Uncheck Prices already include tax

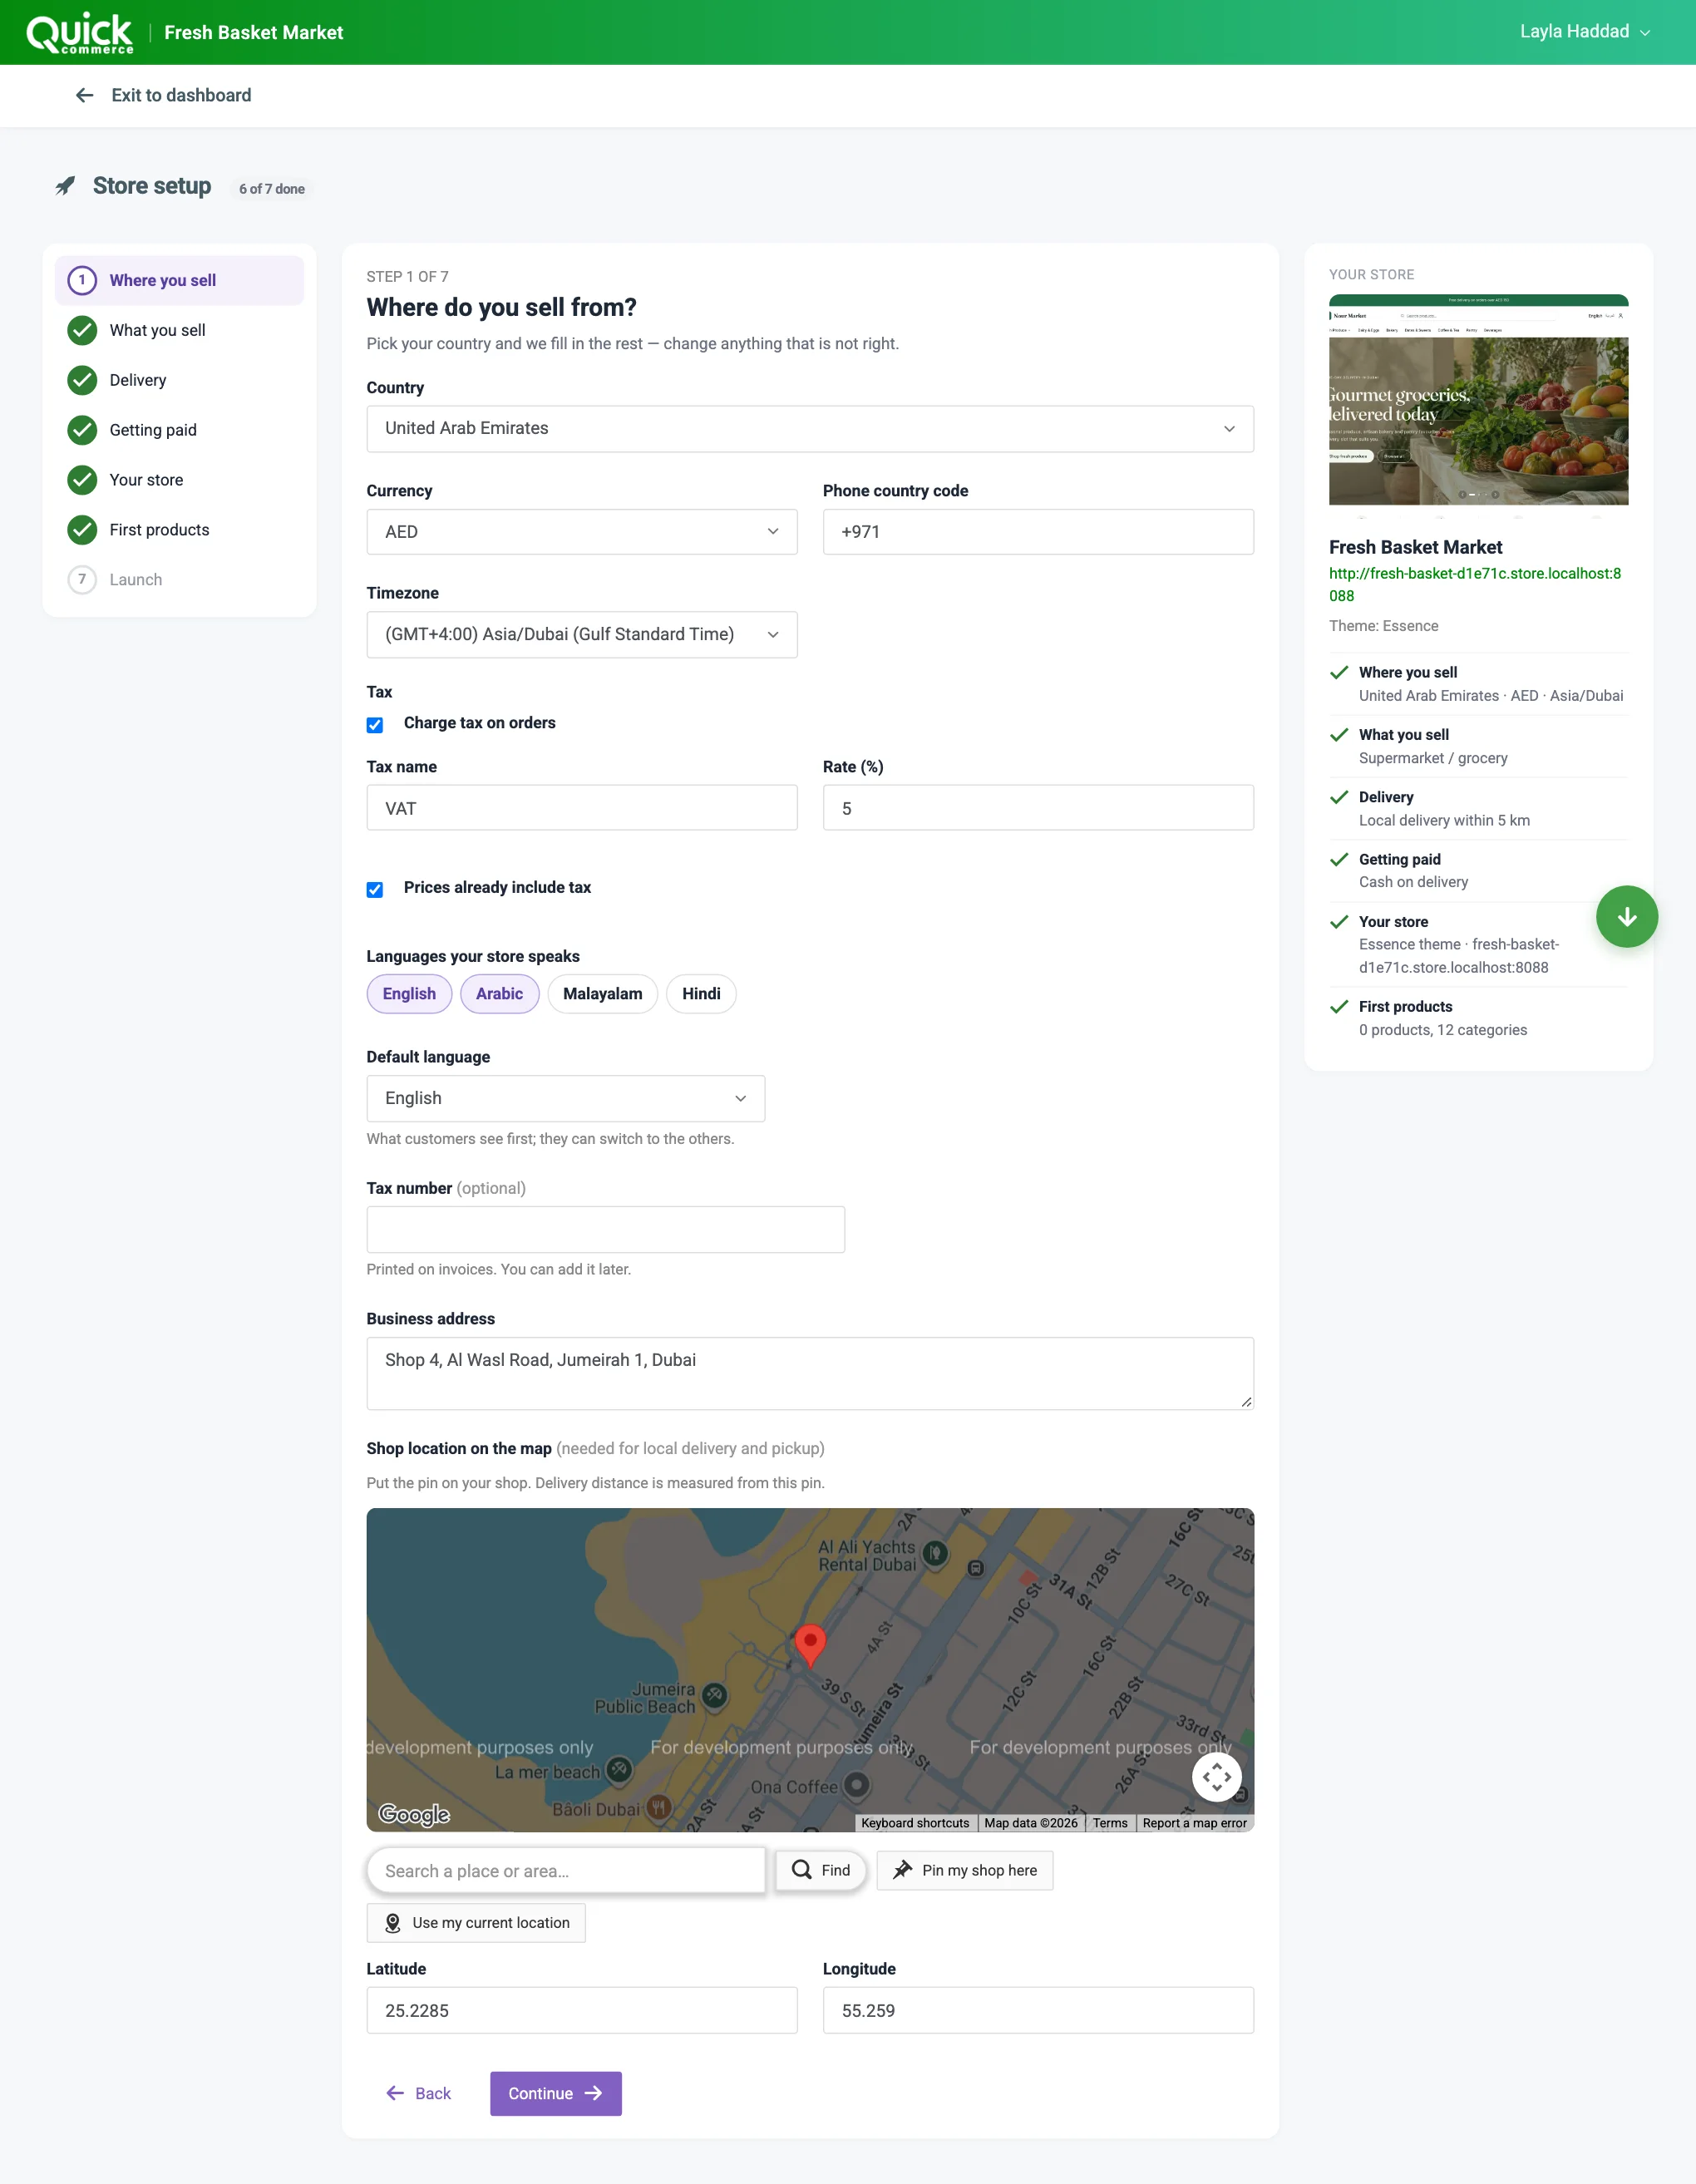click(x=375, y=889)
